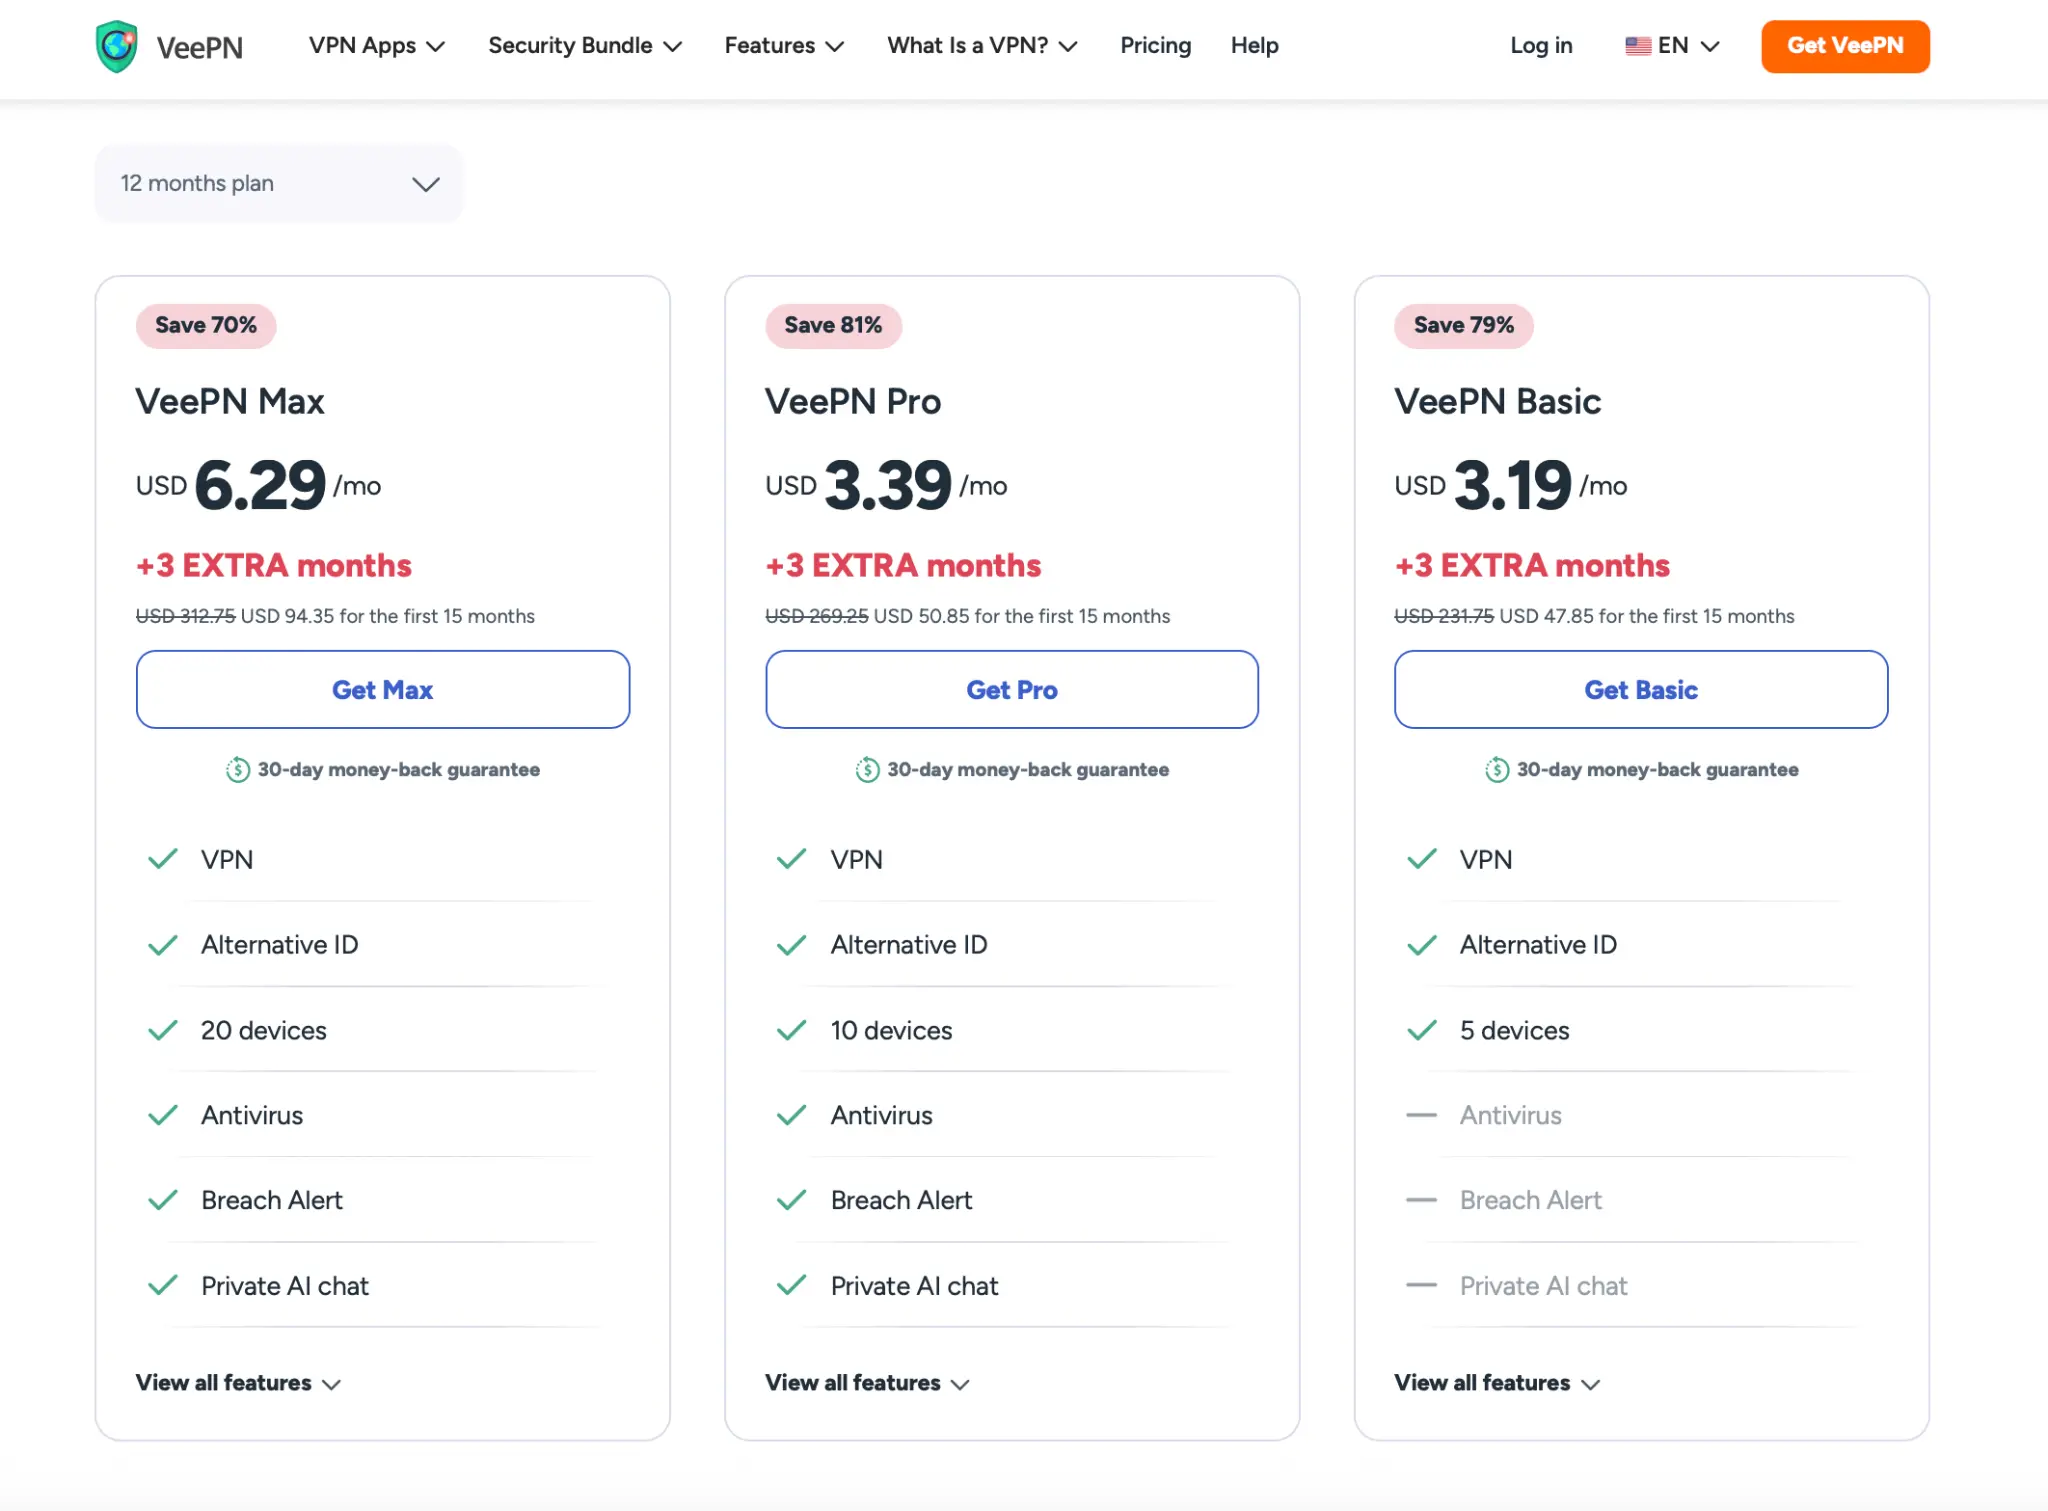This screenshot has width=2048, height=1511.
Task: Click the Get Pro button
Action: (x=1011, y=690)
